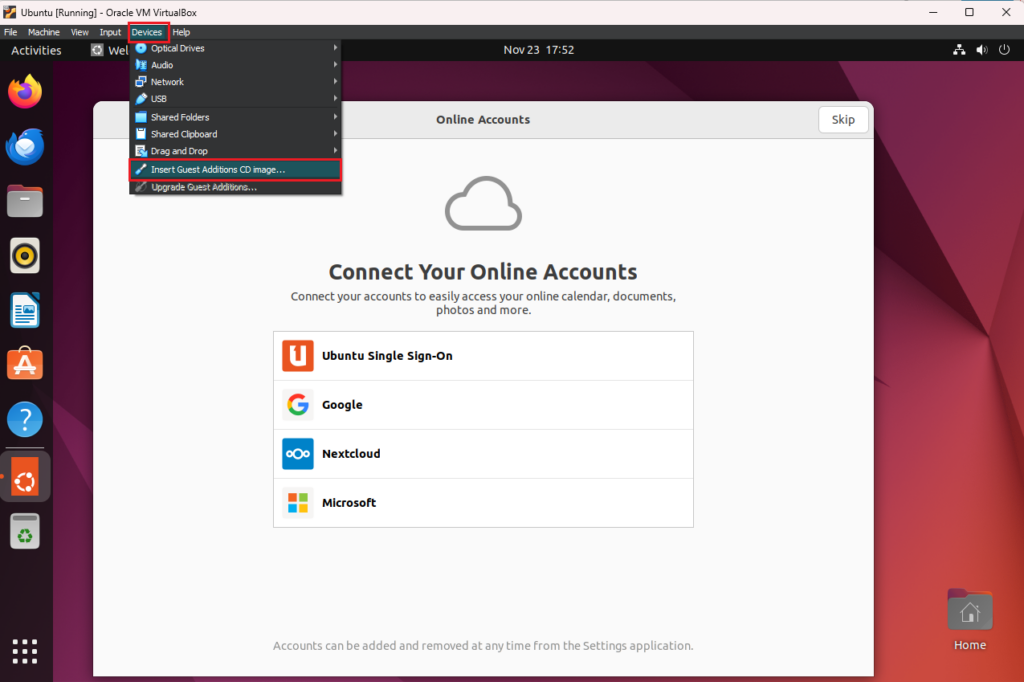Choose Ubuntu Single Sign-On account option
Screen dimensions: 1024x682
(297, 355)
